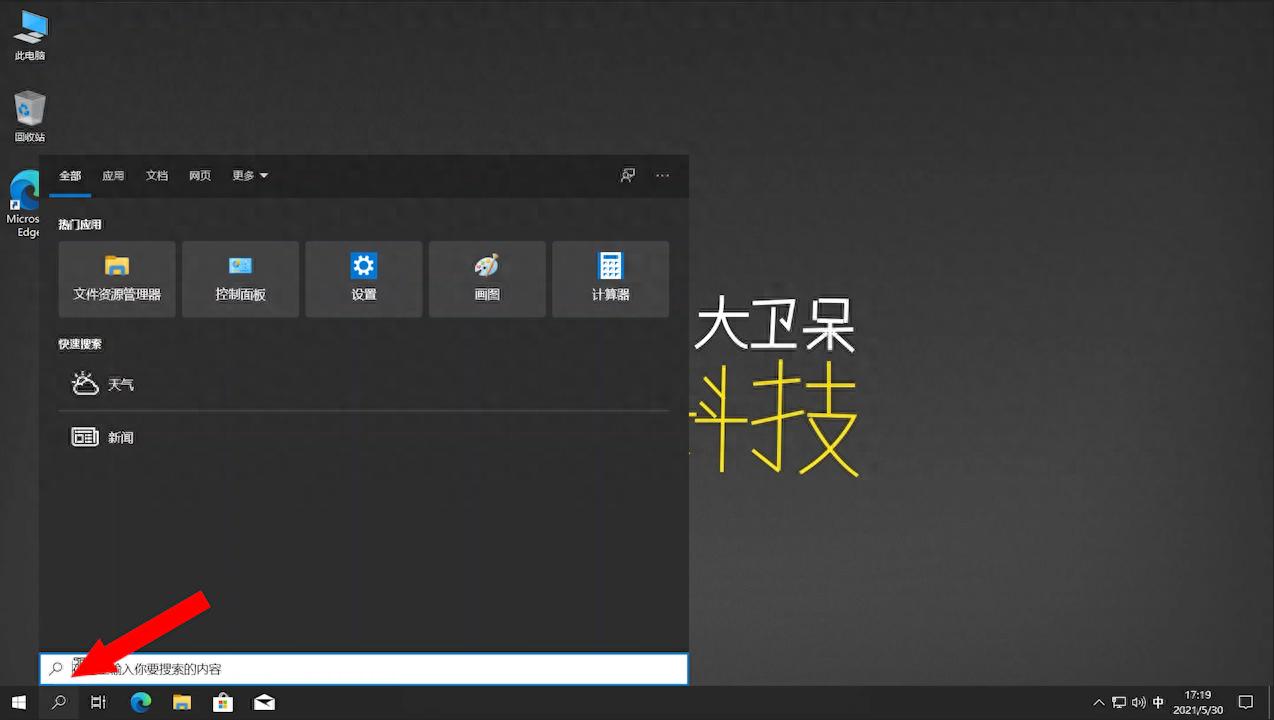Screen dimensions: 1274x720
Task: Click the network status tray icon
Action: coord(1119,702)
